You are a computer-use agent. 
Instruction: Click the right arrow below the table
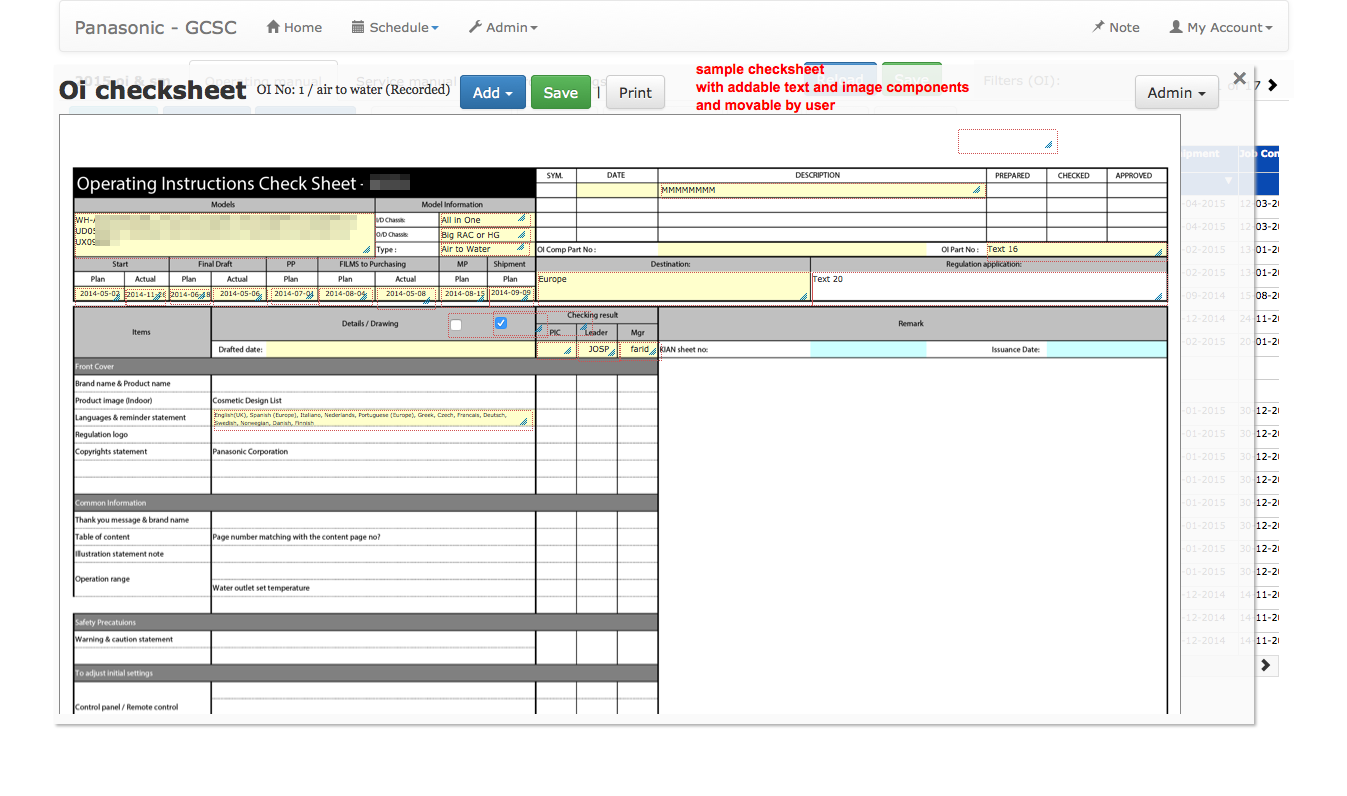coord(1266,665)
